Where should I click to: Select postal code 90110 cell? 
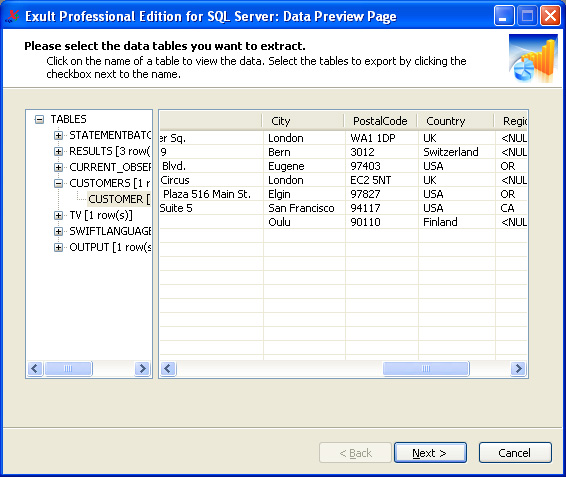tap(382, 222)
